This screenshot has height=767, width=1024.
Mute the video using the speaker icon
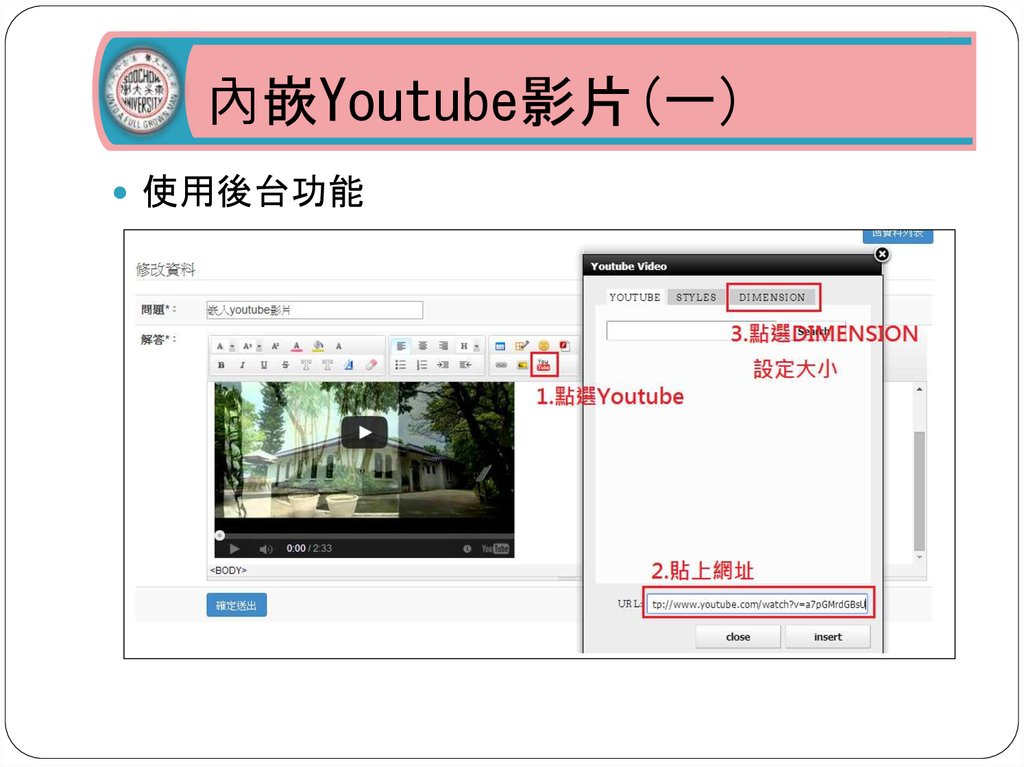click(x=266, y=549)
